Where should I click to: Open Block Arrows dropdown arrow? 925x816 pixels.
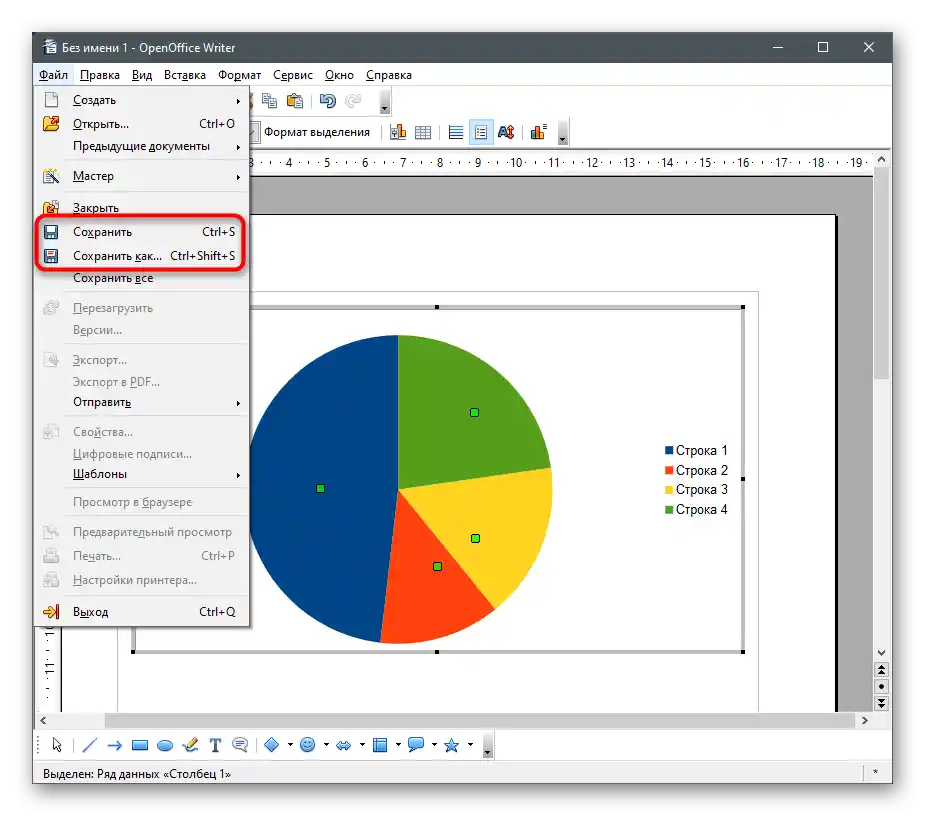(362, 745)
